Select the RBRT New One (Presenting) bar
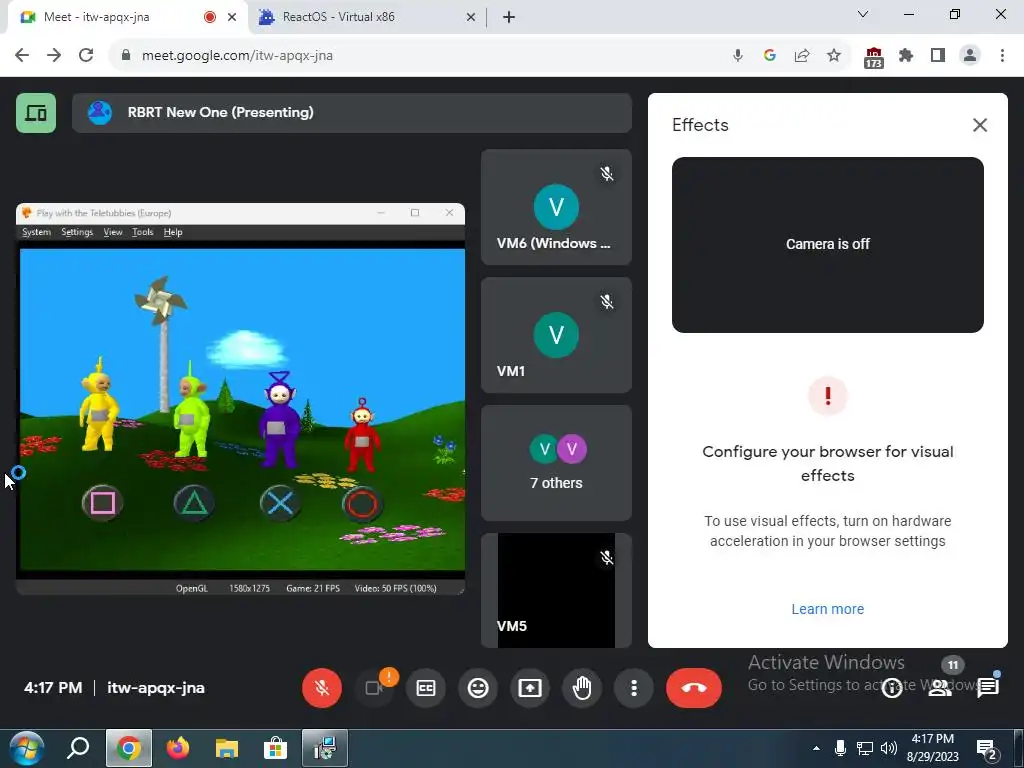1024x768 pixels. coord(352,113)
